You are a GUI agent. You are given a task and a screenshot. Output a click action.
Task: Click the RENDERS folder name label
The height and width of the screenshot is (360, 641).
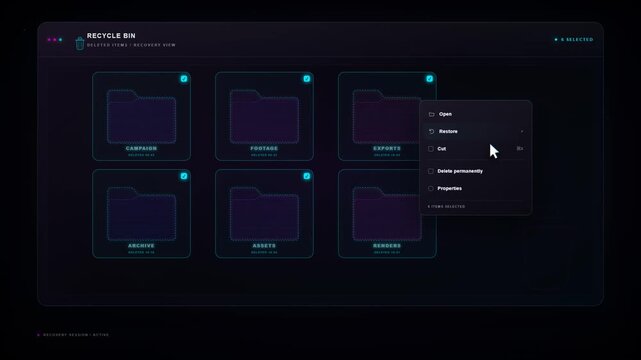[387, 246]
